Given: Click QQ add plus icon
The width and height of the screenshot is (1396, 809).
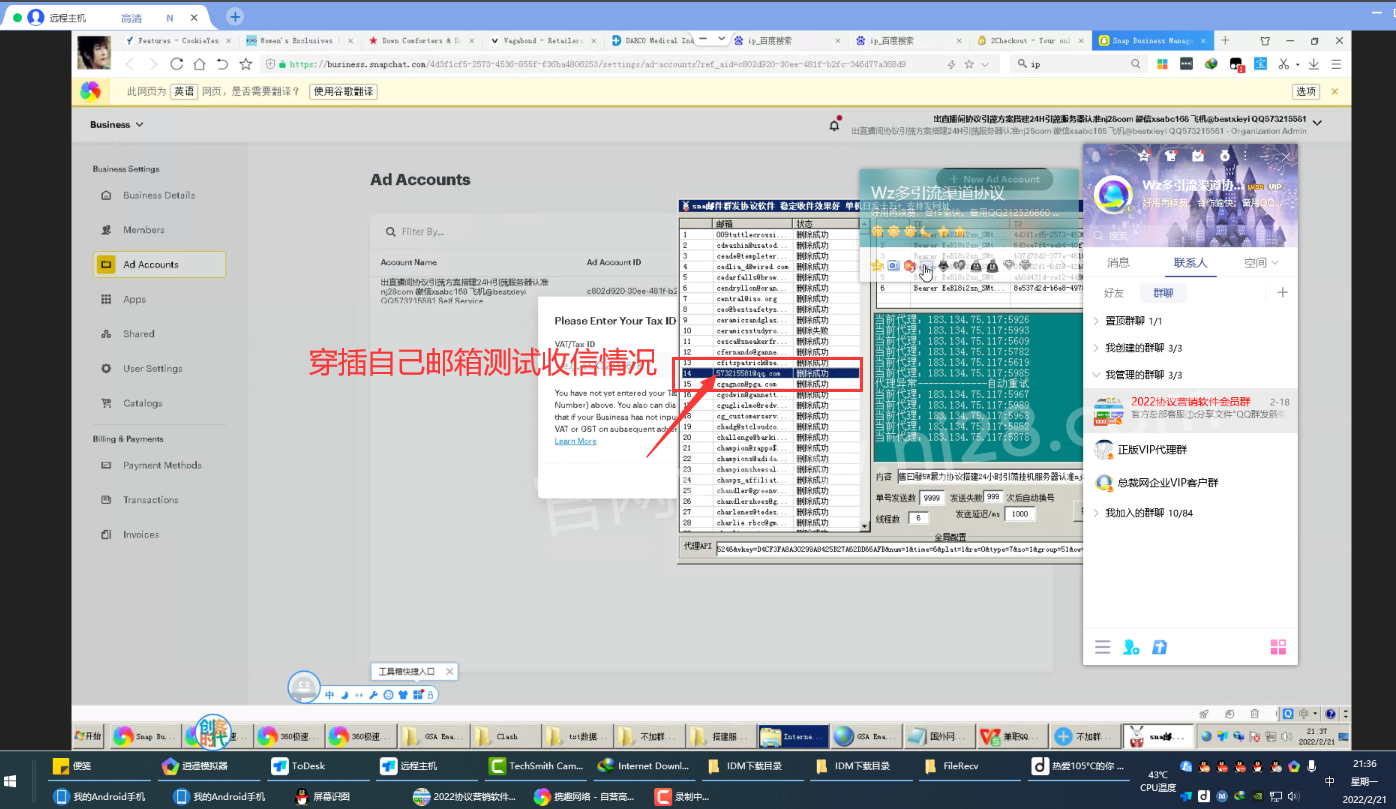Looking at the screenshot, I should 1282,293.
